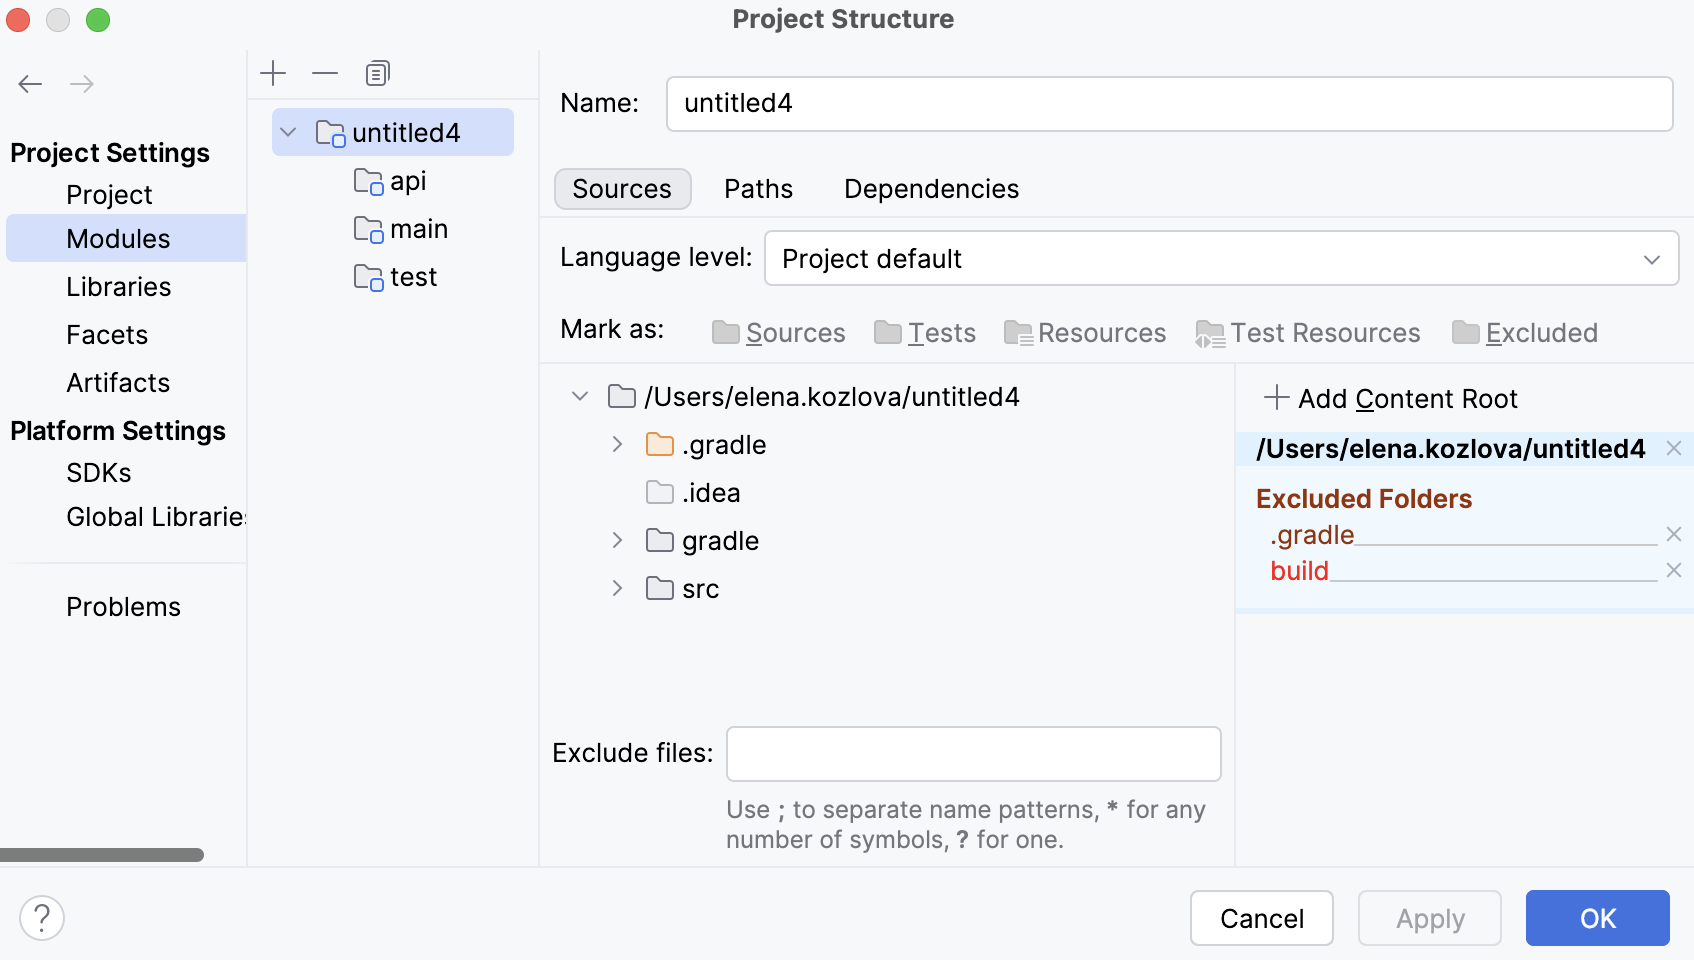Open Facets settings

(107, 335)
